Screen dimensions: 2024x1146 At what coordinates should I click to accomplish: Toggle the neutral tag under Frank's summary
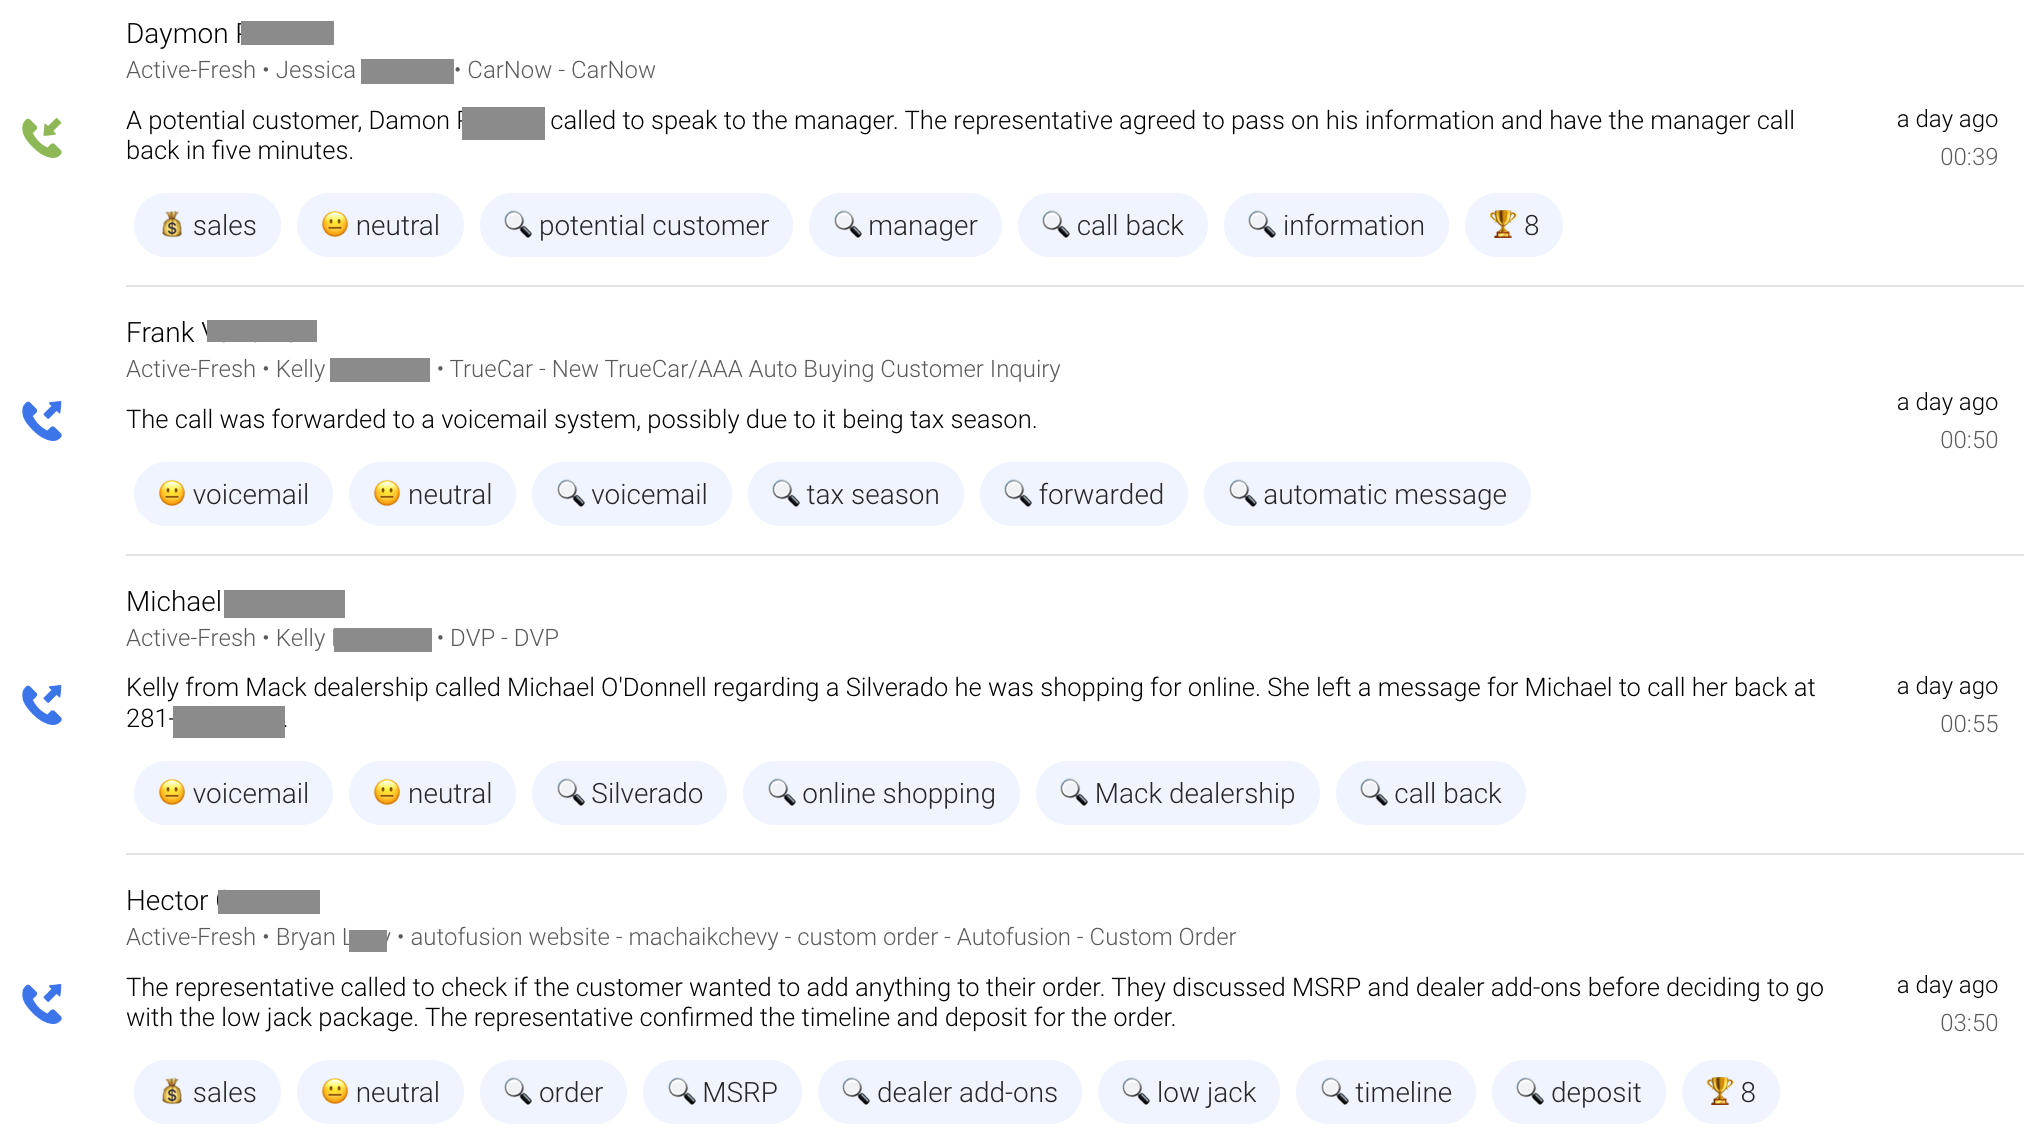click(x=432, y=493)
